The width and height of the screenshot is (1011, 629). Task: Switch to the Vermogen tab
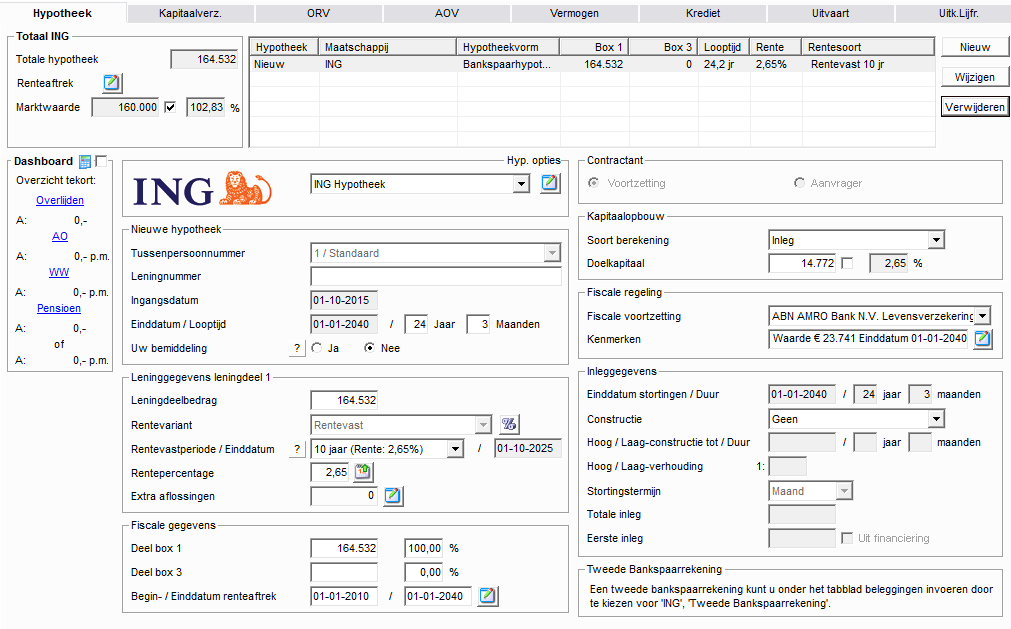[x=574, y=13]
